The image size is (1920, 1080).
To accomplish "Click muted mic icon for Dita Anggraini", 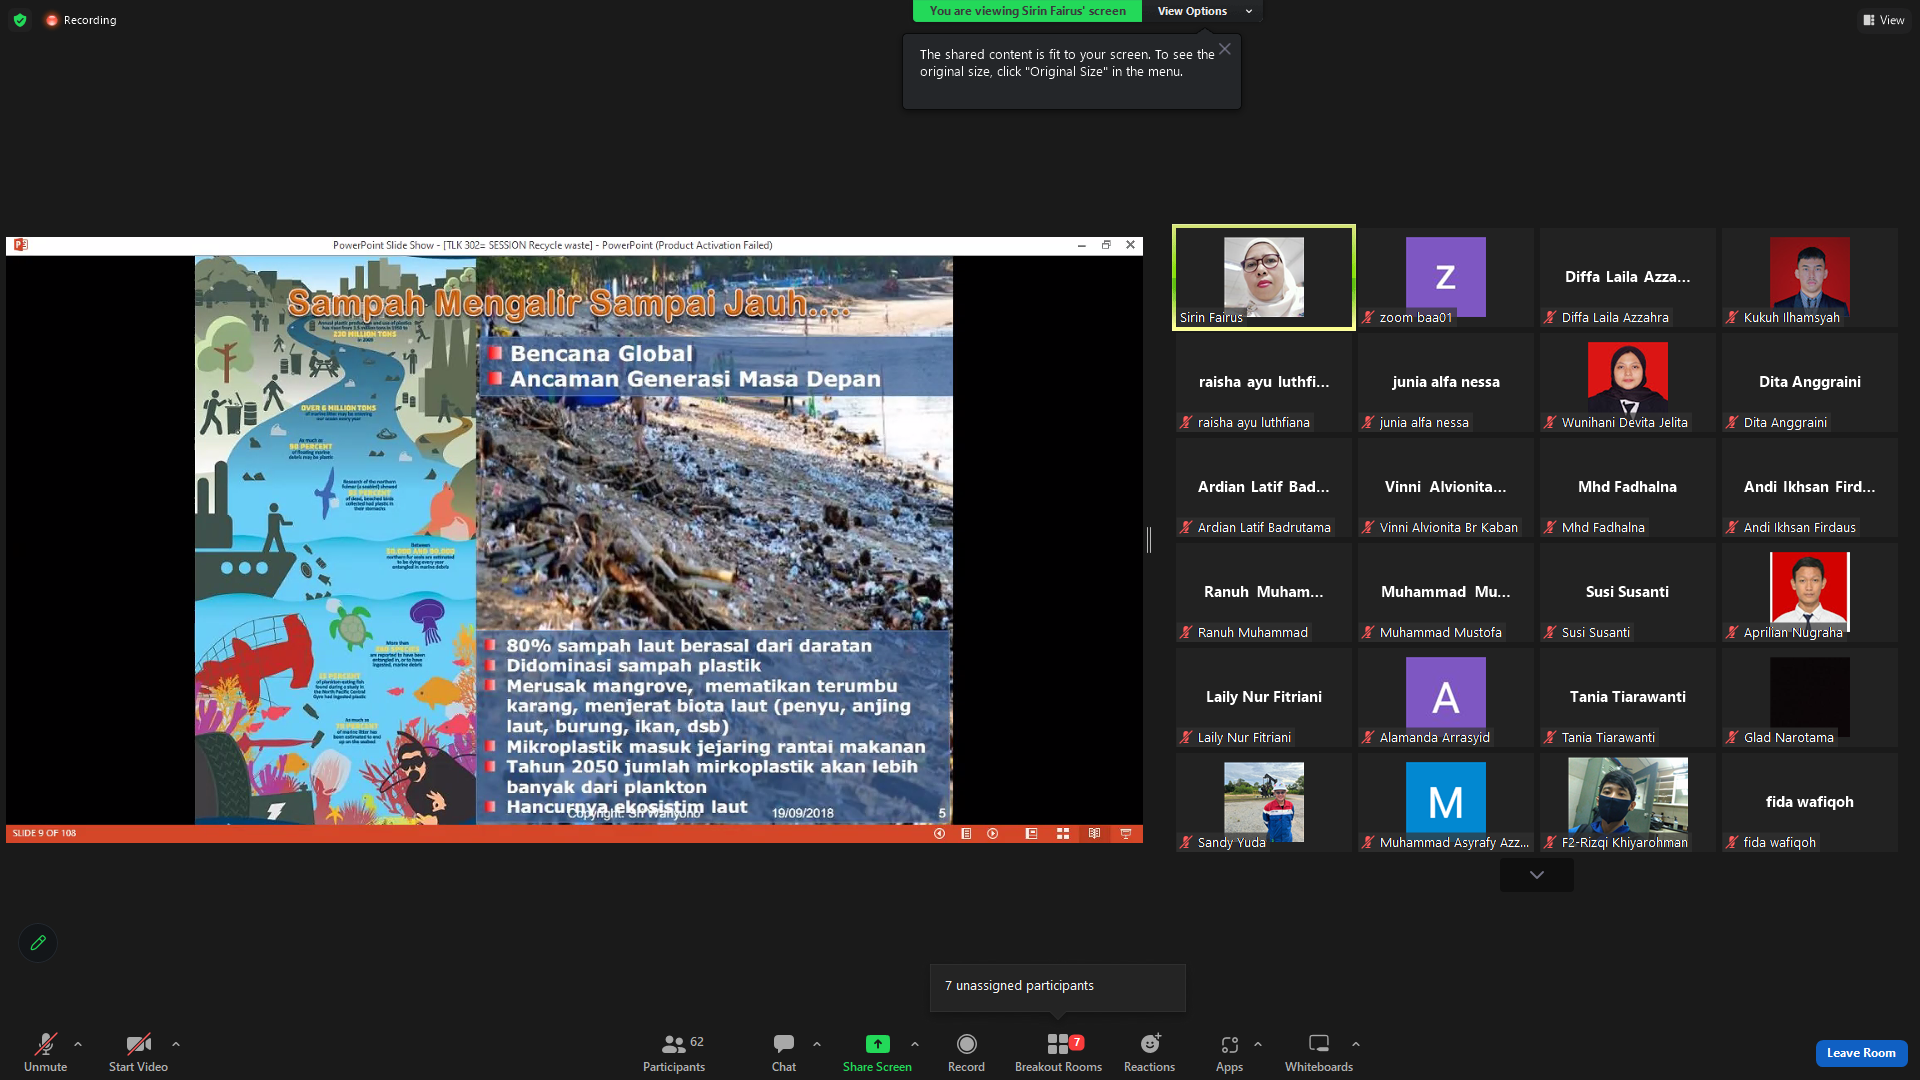I will pos(1732,423).
